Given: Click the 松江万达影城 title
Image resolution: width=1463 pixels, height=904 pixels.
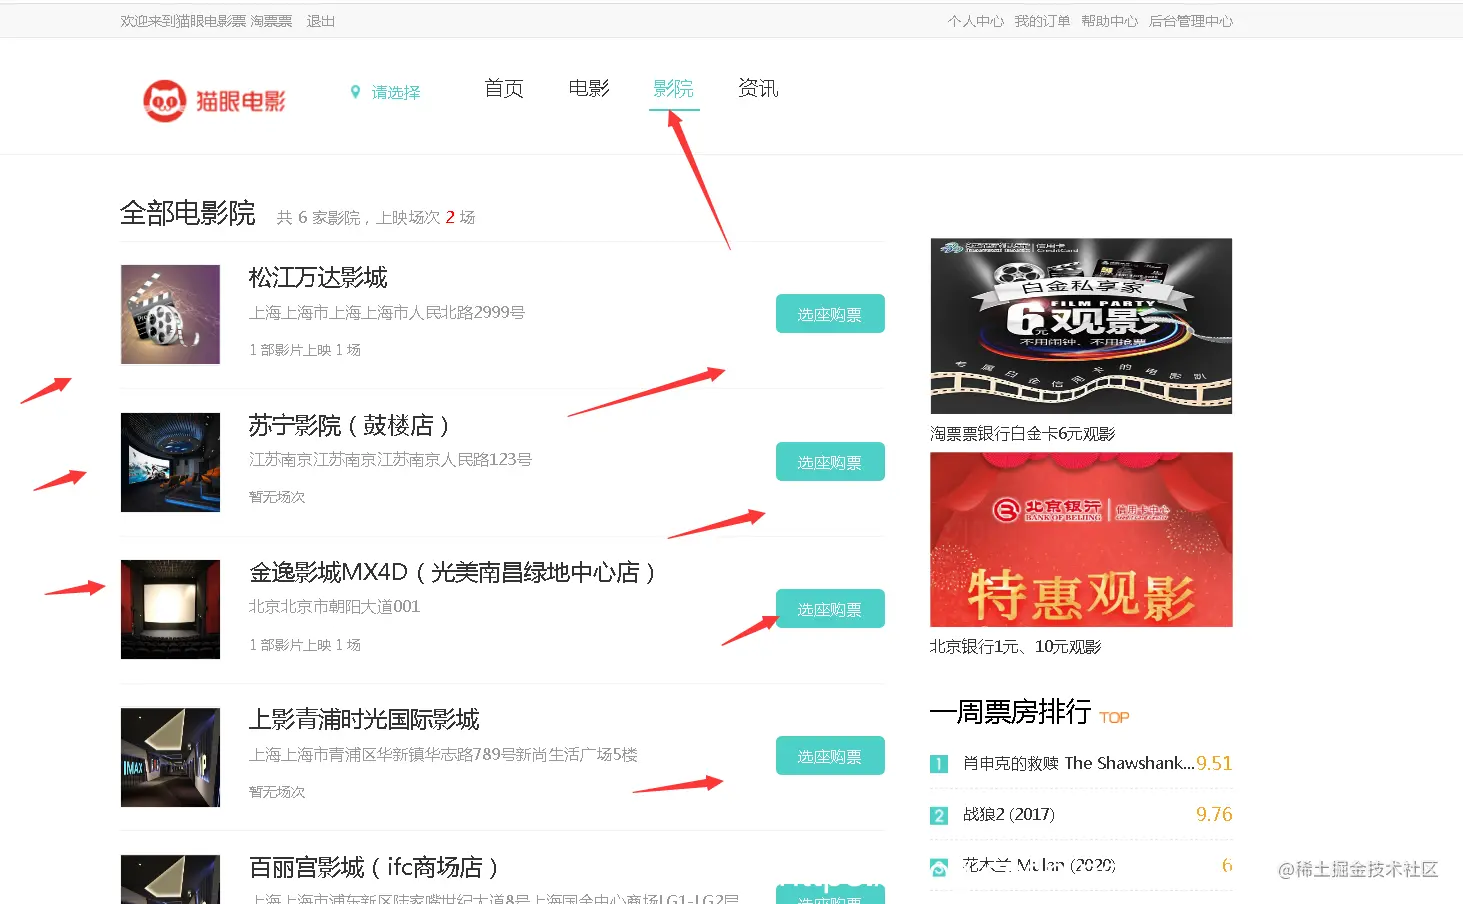Looking at the screenshot, I should 318,277.
